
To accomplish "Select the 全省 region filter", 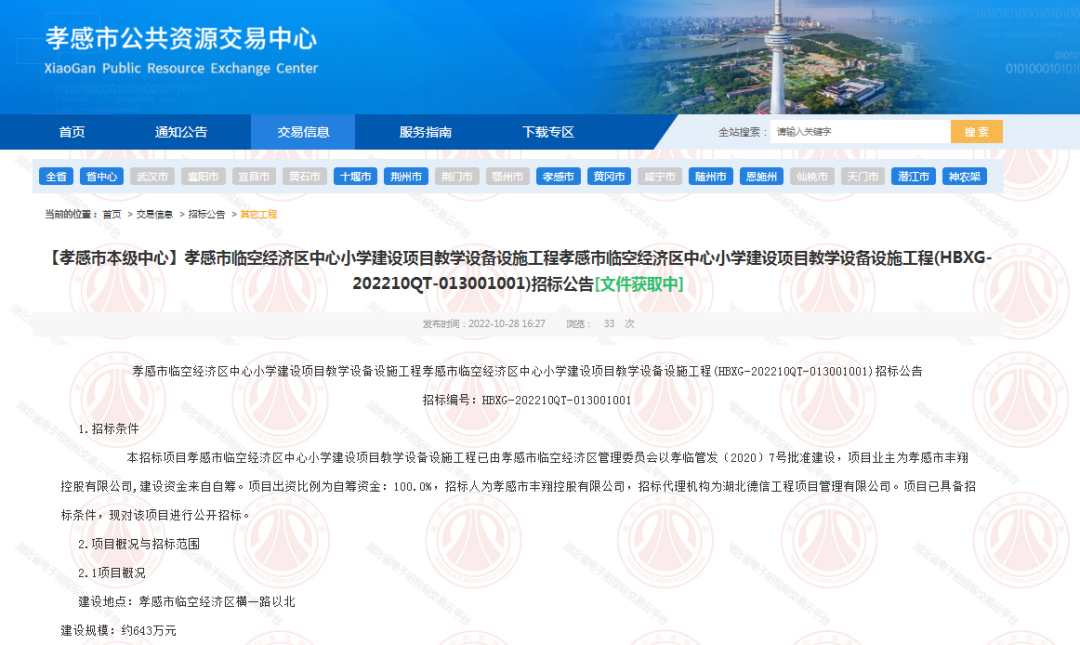I will pyautogui.click(x=57, y=176).
